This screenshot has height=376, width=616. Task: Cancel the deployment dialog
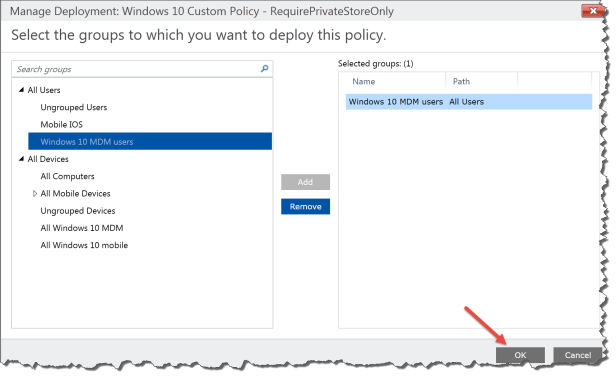coord(578,355)
